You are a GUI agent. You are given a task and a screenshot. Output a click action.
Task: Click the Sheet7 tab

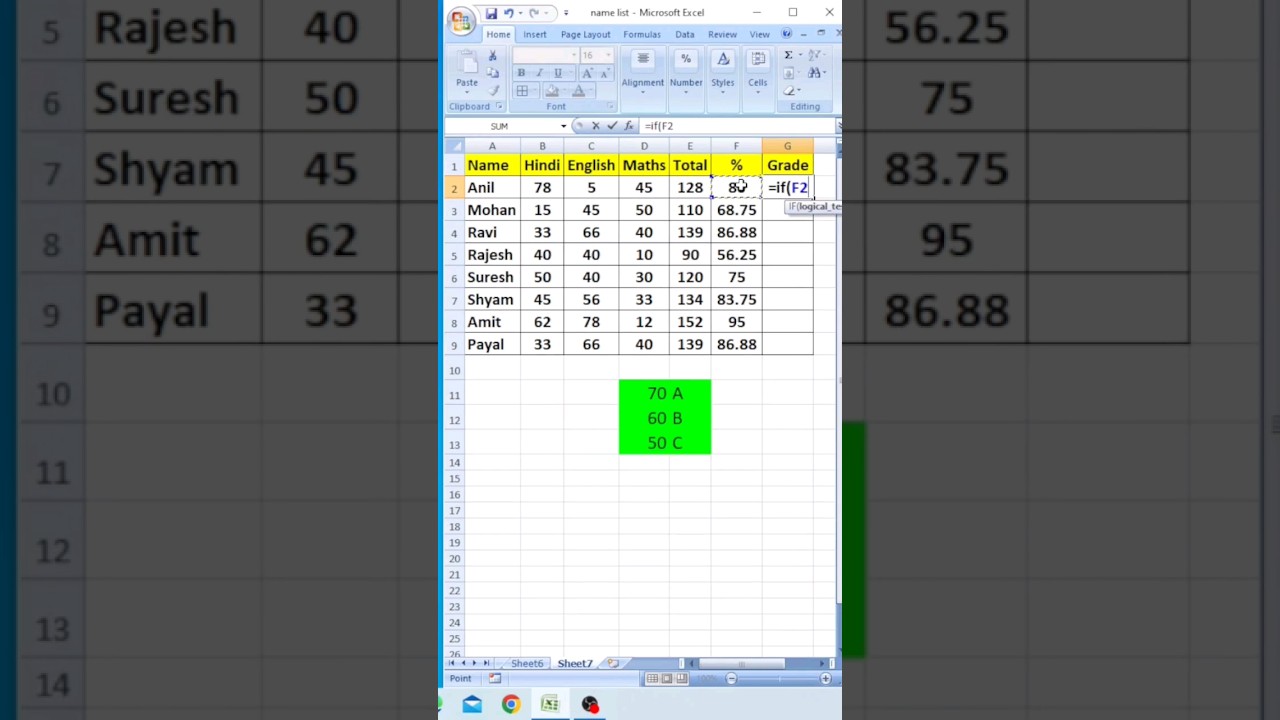click(x=575, y=663)
